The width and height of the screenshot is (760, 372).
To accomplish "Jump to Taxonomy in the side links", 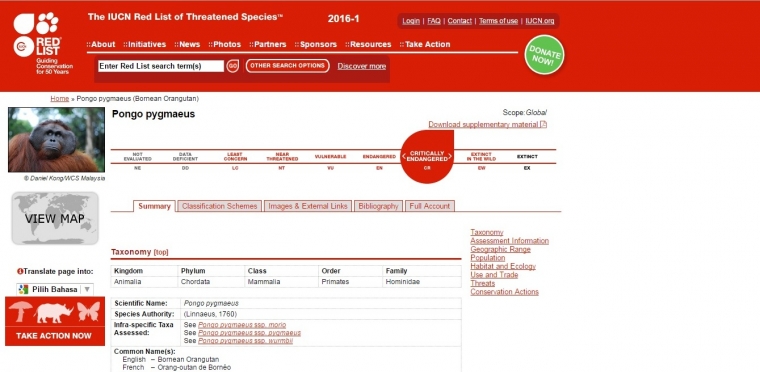I will (x=487, y=232).
